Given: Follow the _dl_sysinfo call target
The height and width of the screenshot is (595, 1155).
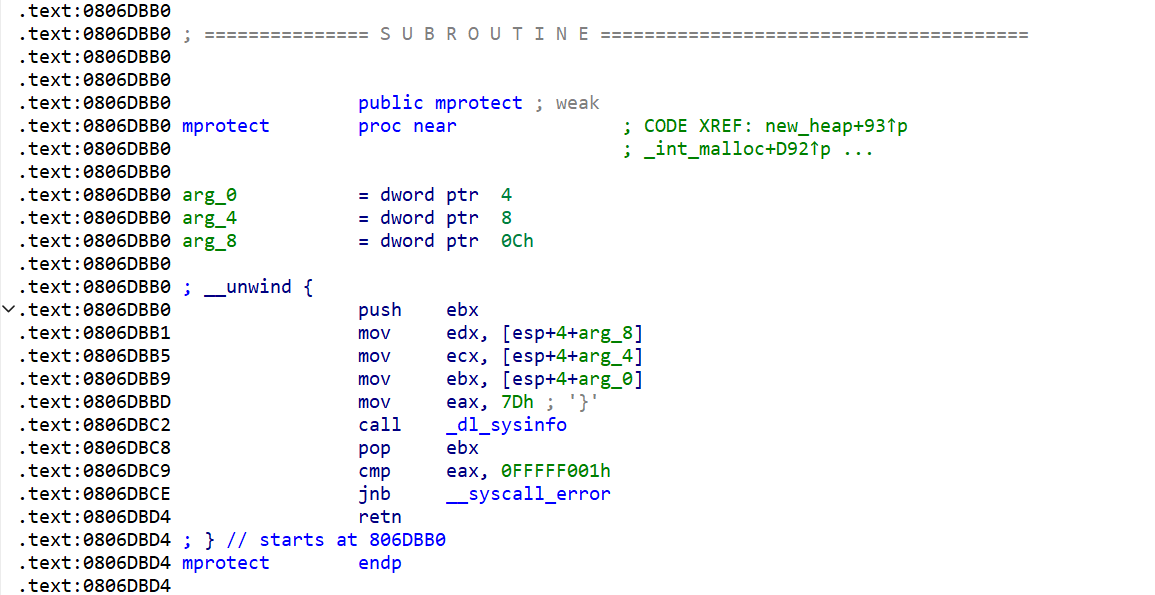Looking at the screenshot, I should tap(506, 424).
